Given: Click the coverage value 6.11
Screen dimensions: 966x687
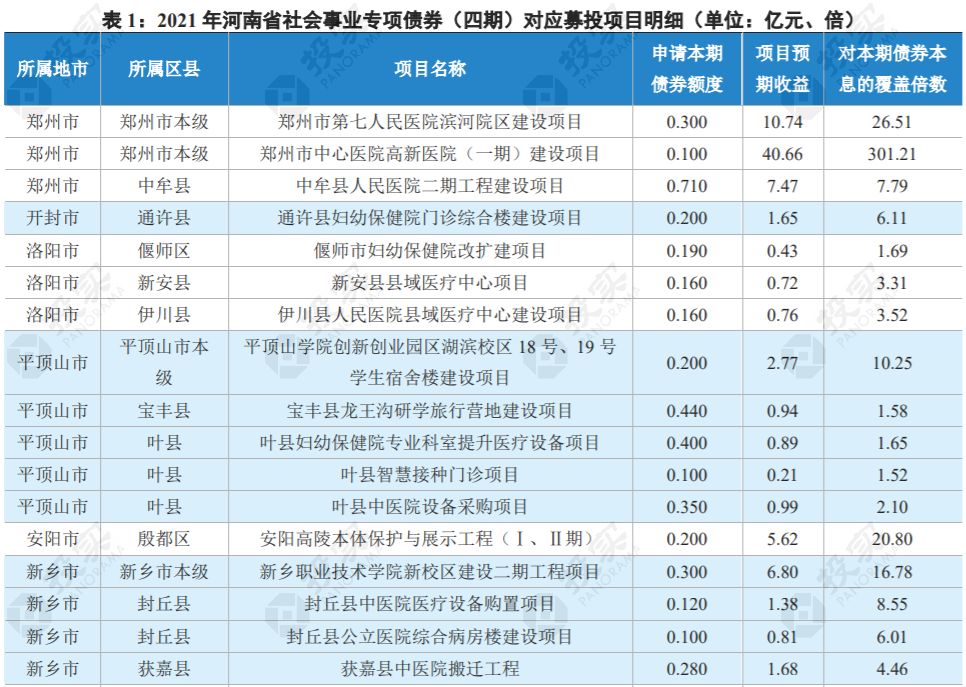Looking at the screenshot, I should click(892, 218).
